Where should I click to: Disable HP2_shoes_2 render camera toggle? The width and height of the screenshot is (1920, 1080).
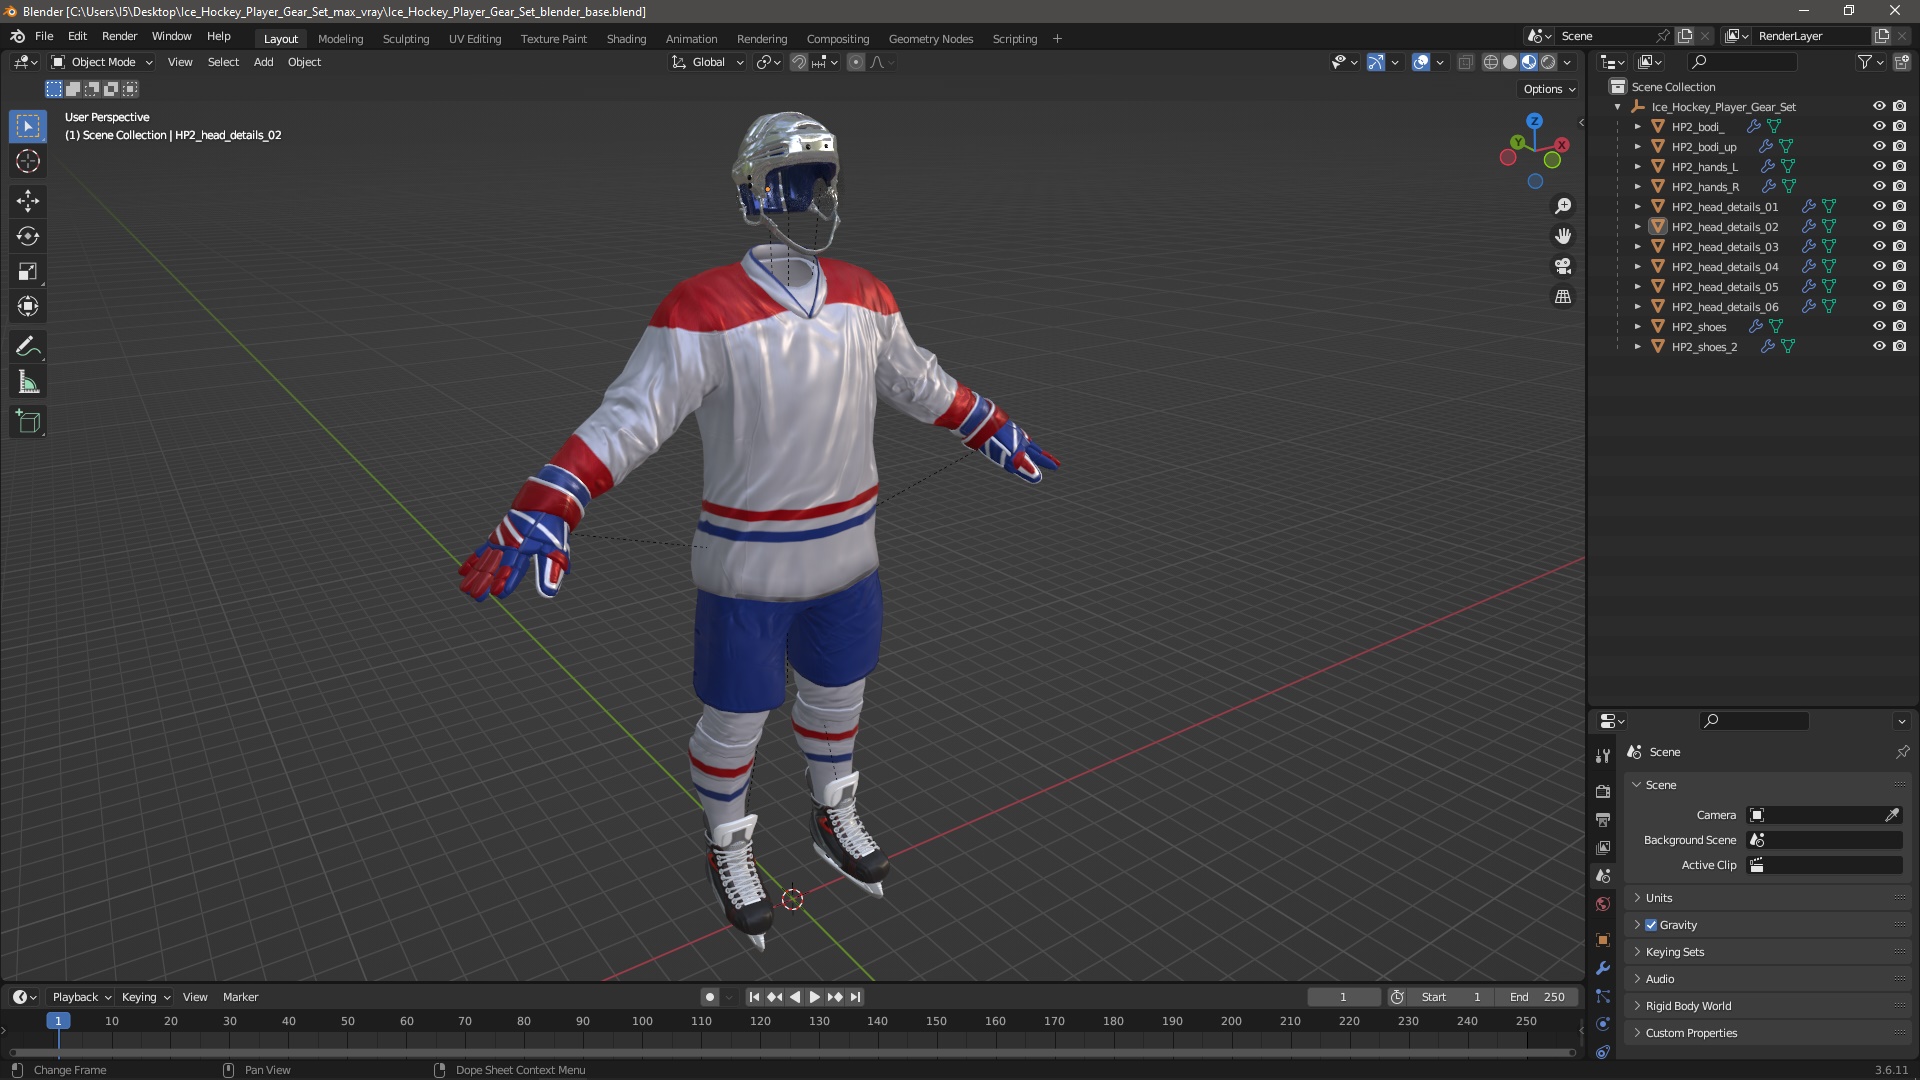tap(1900, 347)
